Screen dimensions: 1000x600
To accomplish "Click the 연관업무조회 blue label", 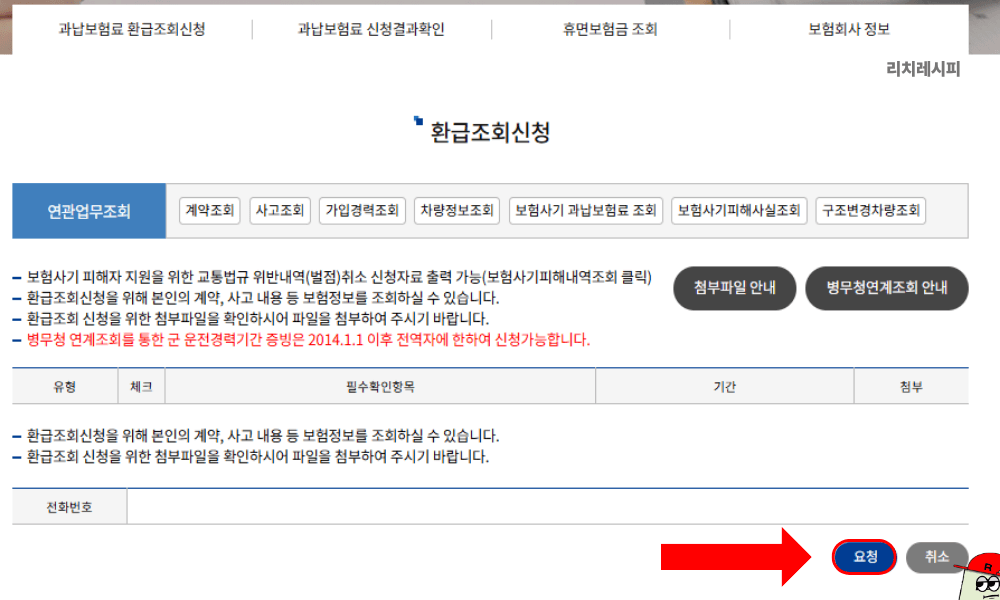I will [89, 211].
